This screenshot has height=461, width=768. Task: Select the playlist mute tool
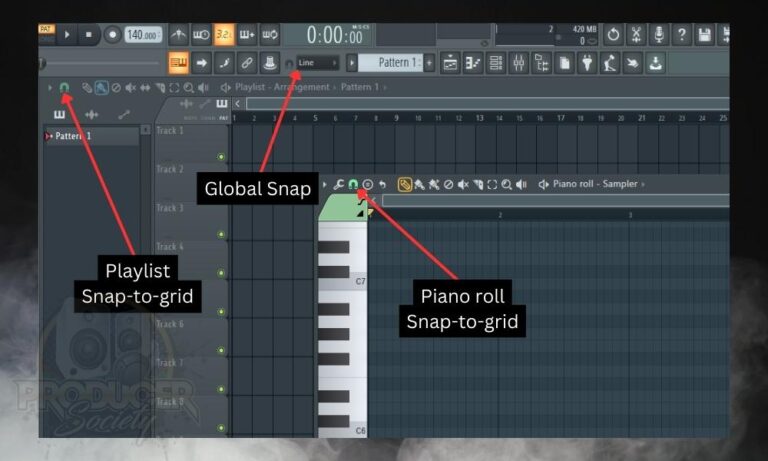point(130,88)
